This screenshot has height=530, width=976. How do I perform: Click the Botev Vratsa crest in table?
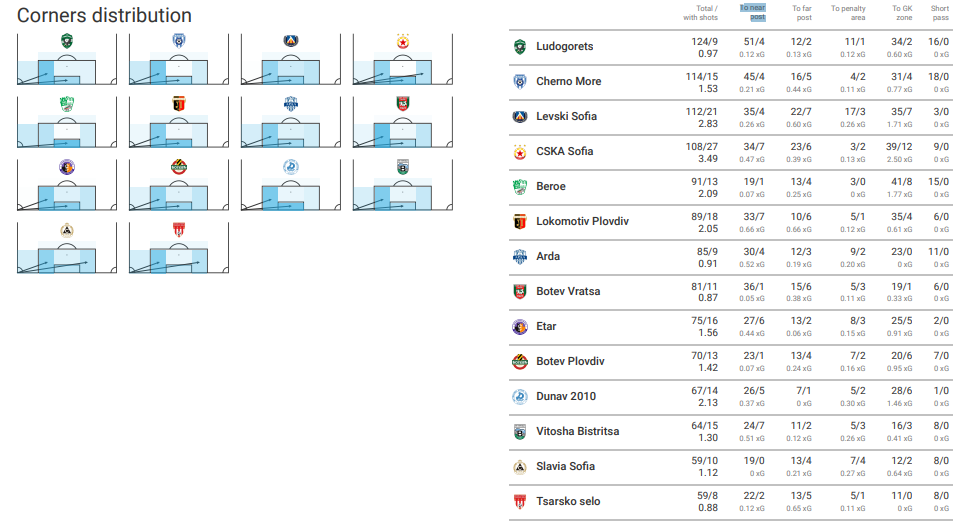coord(520,291)
